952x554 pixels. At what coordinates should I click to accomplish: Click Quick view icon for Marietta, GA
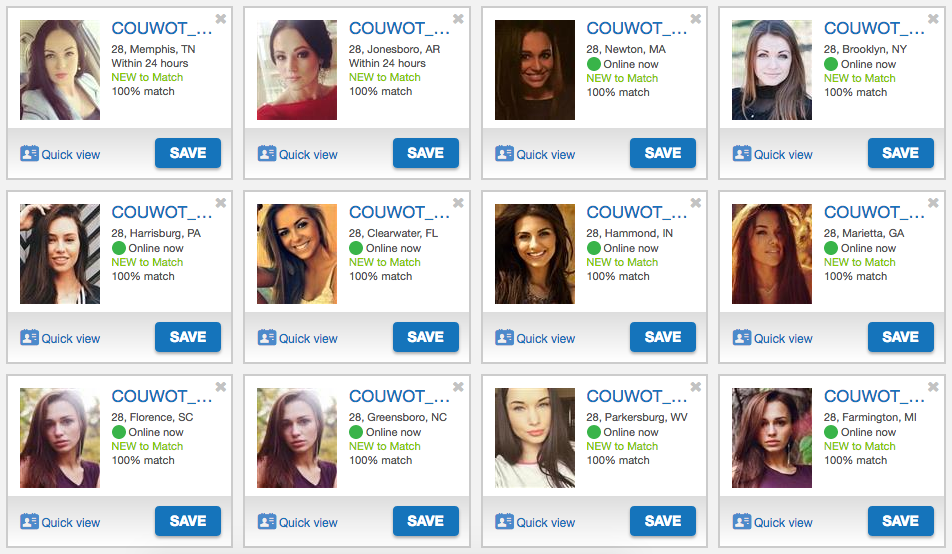741,338
